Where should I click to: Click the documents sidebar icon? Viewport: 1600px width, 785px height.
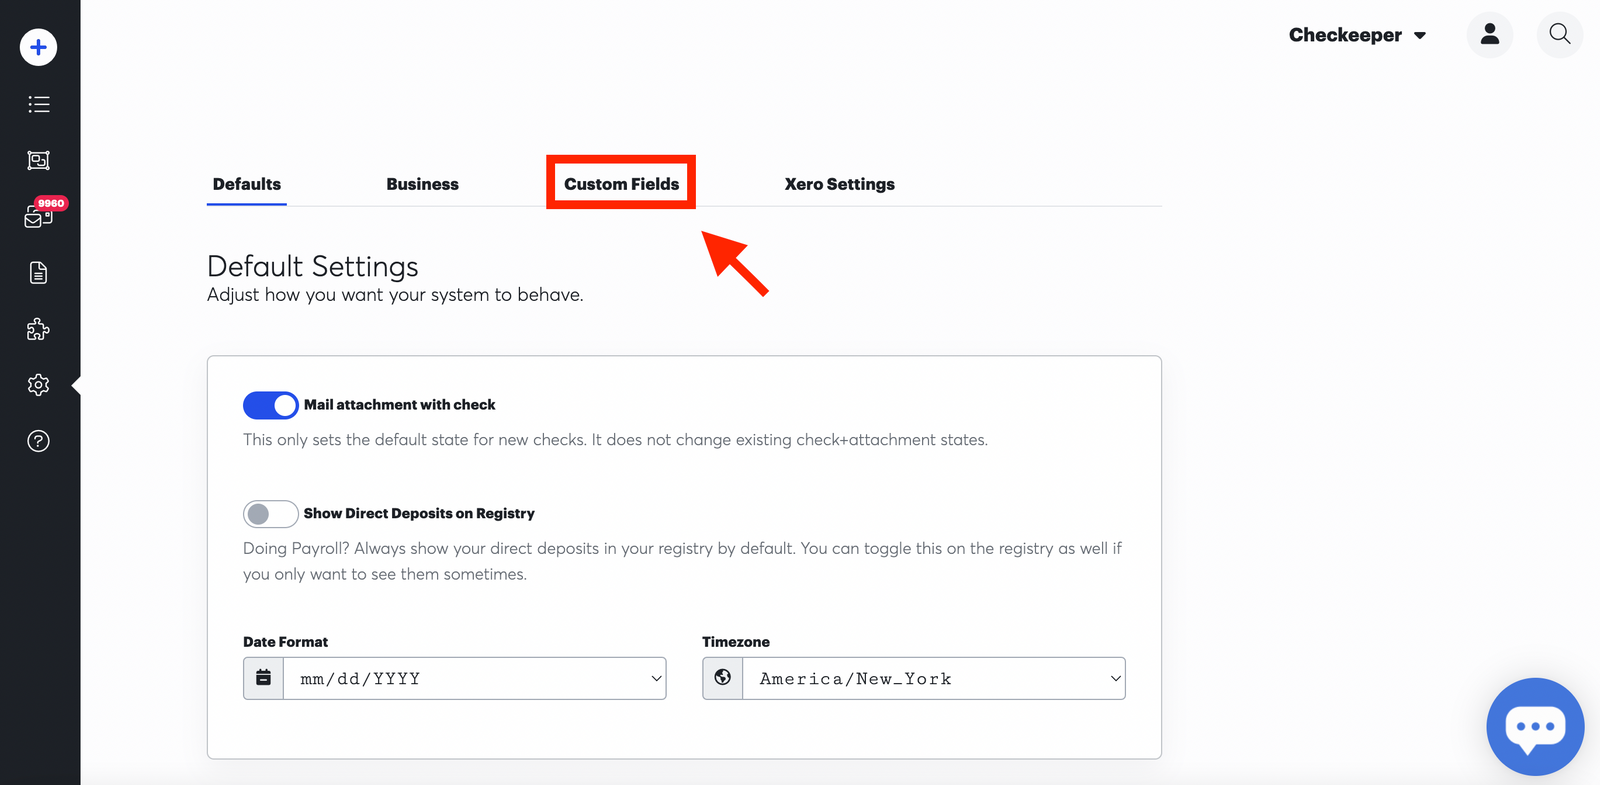[38, 272]
